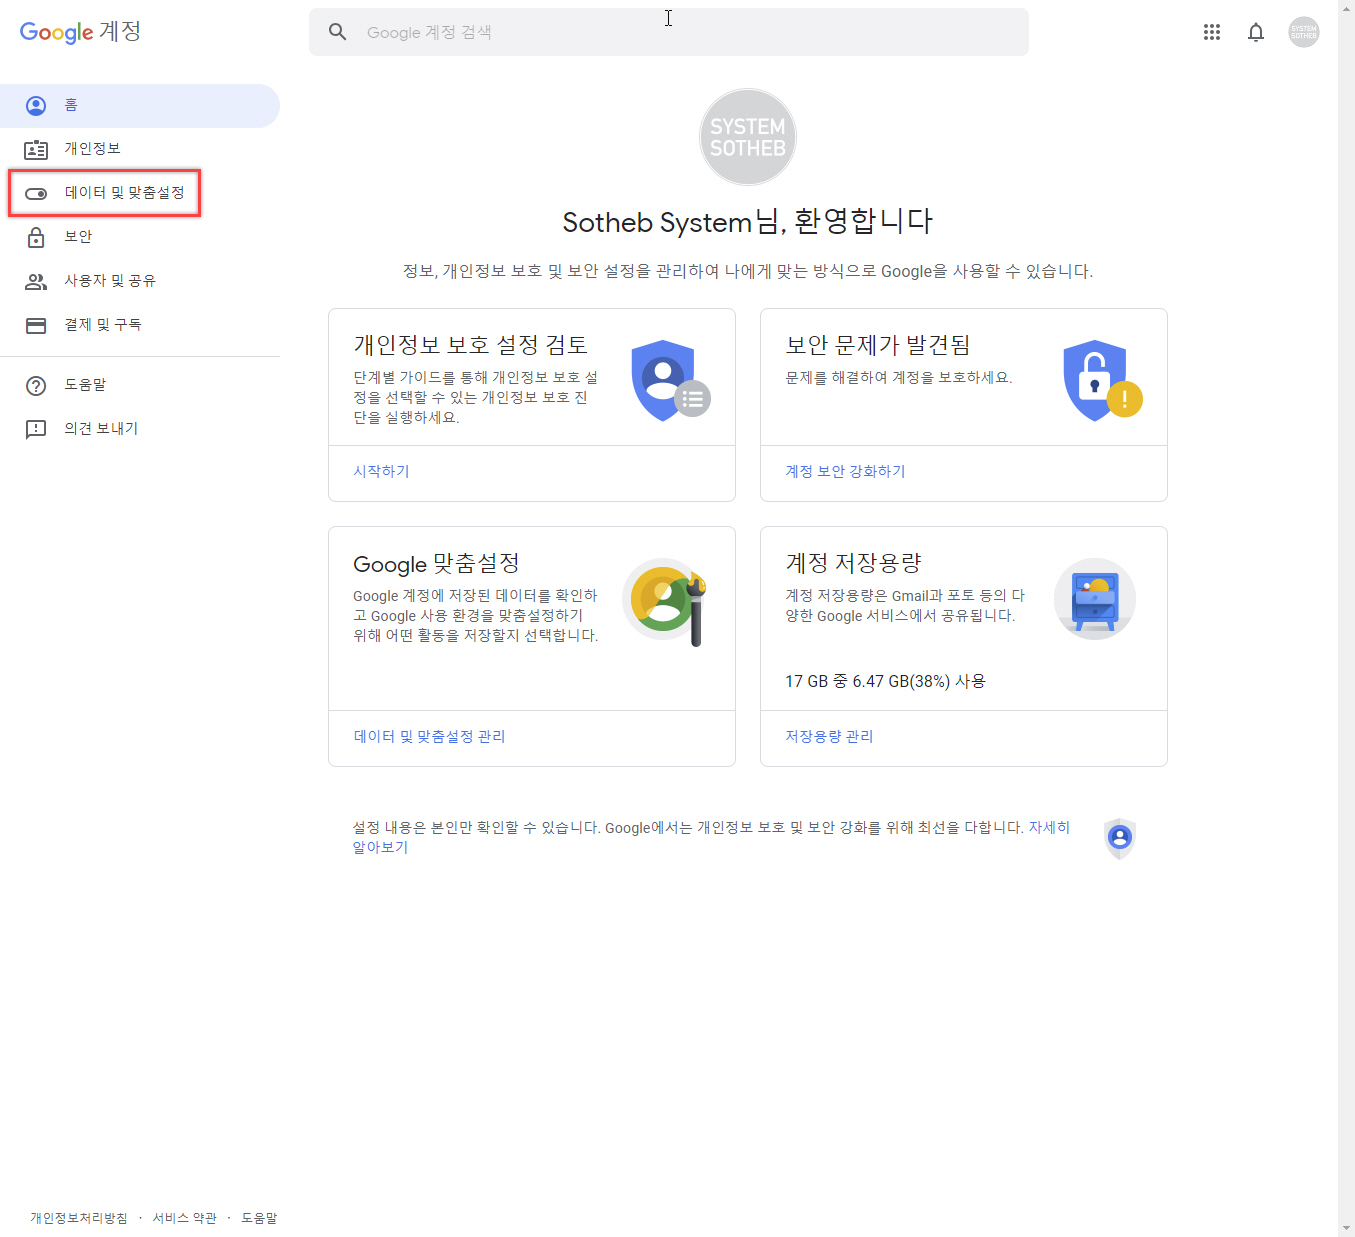The height and width of the screenshot is (1237, 1355).
Task: Open the account avatar menu at top right
Action: coord(1304,32)
